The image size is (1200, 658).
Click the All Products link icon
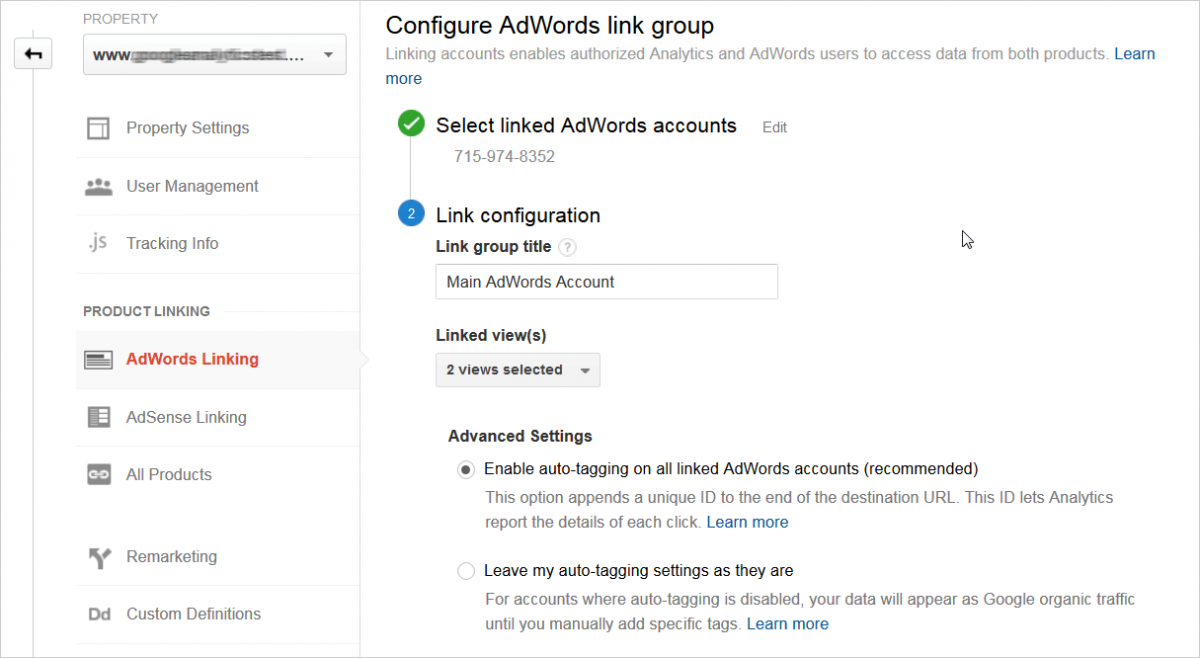(x=98, y=475)
